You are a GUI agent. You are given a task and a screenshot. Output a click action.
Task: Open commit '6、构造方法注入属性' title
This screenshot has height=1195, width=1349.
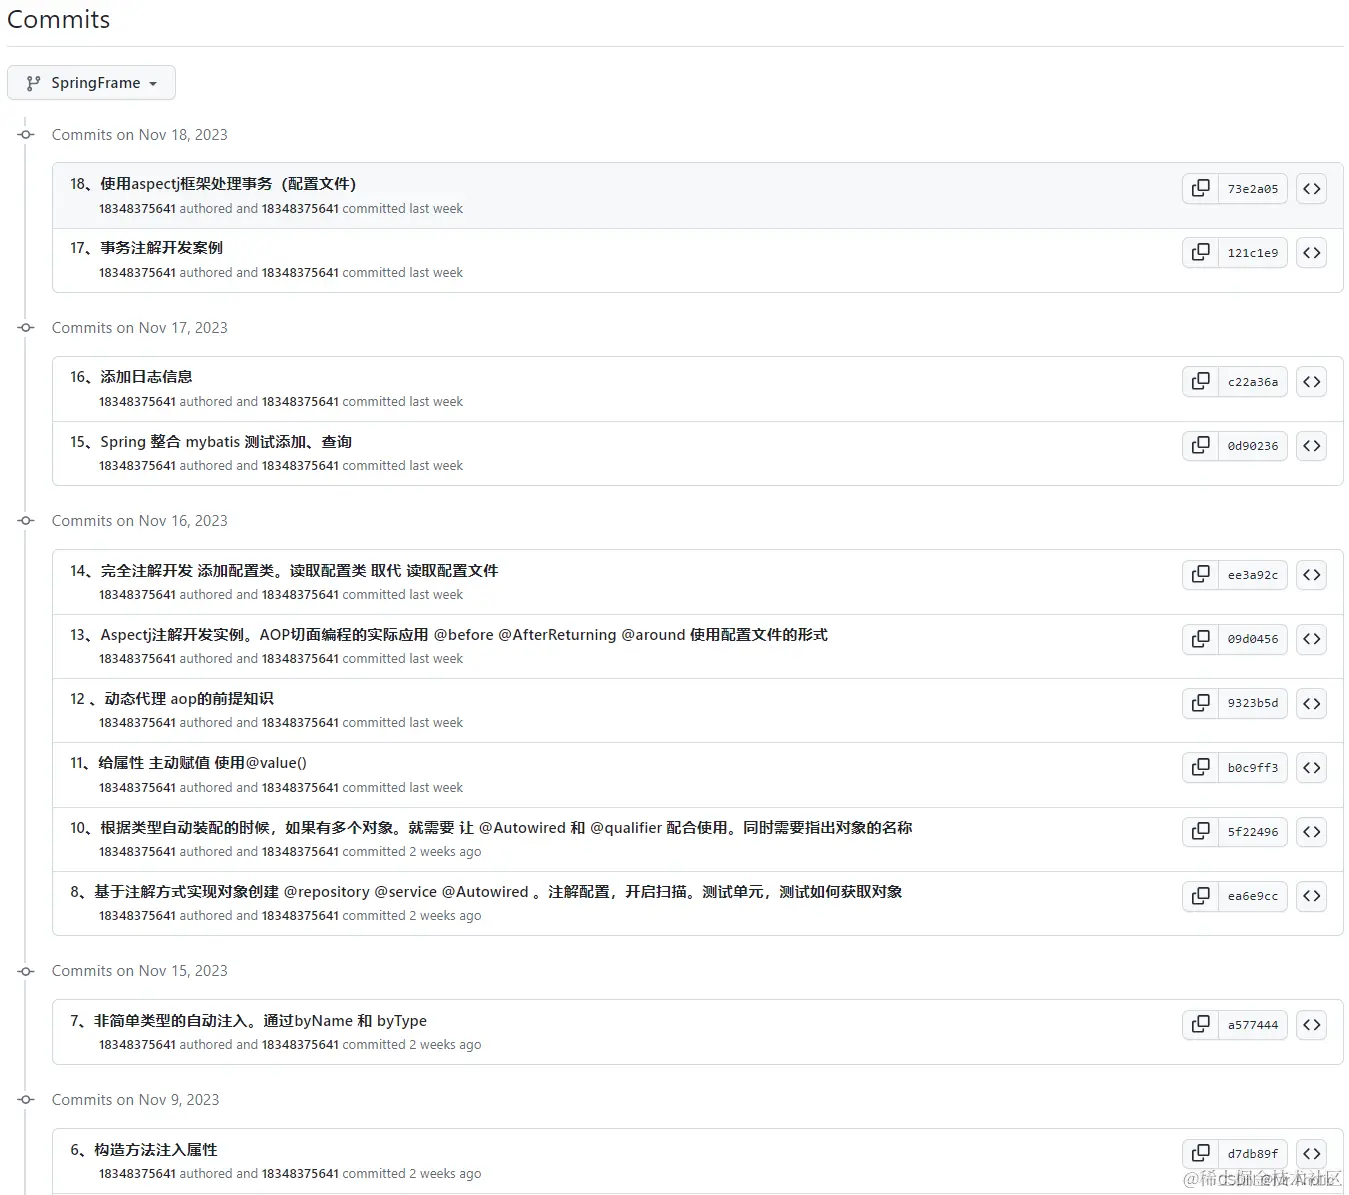pyautogui.click(x=143, y=1149)
